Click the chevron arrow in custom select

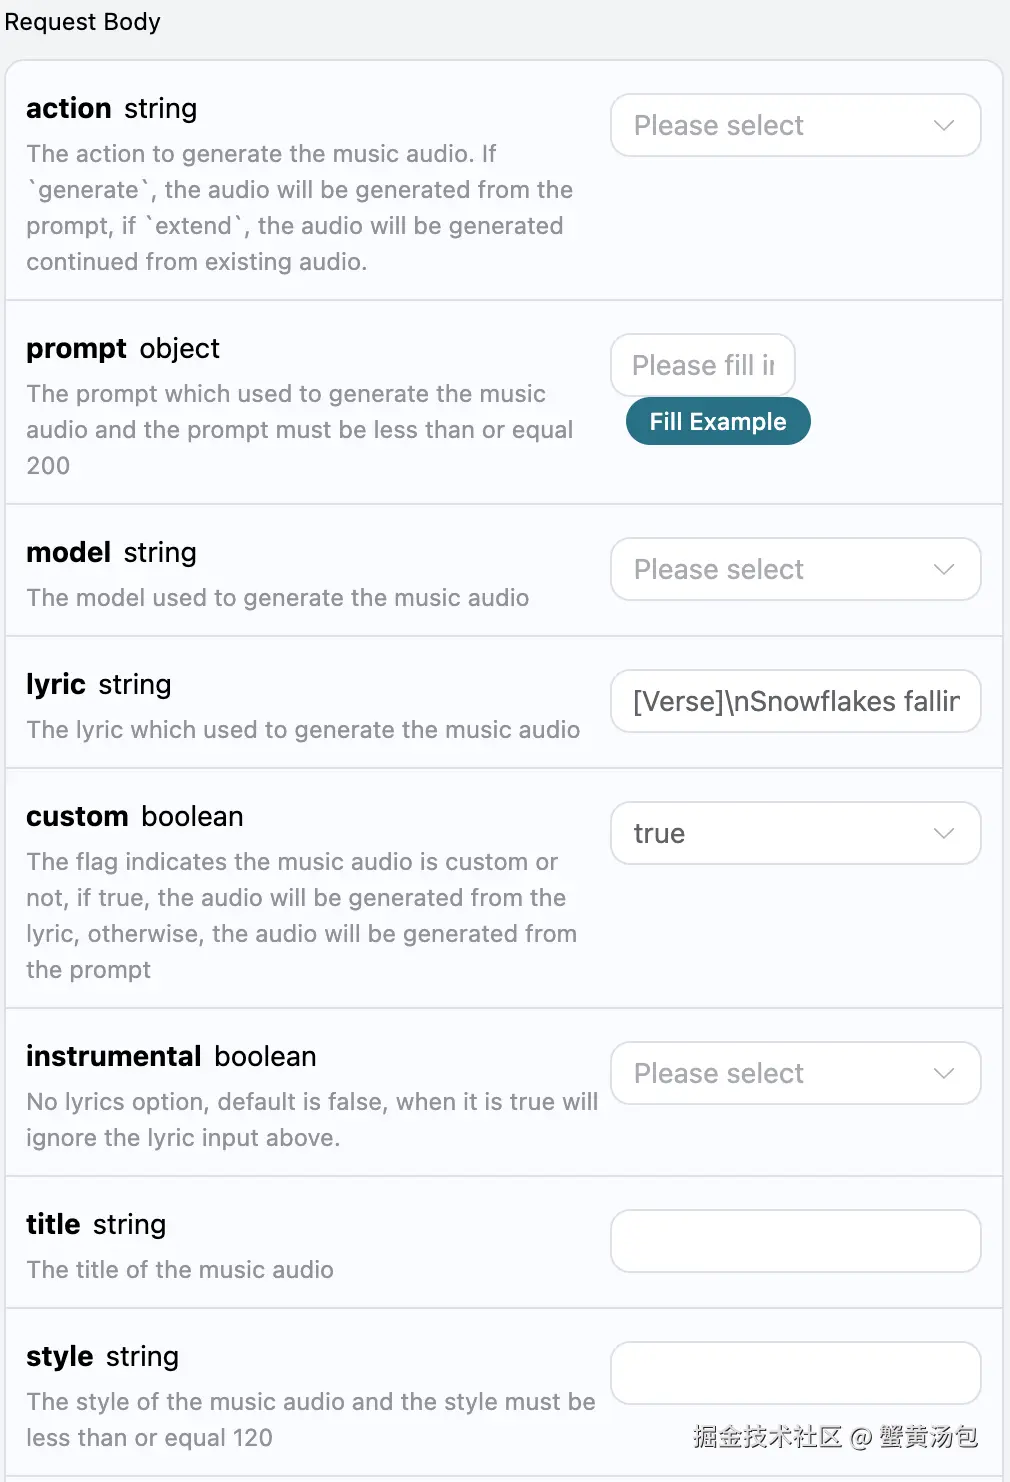point(943,833)
